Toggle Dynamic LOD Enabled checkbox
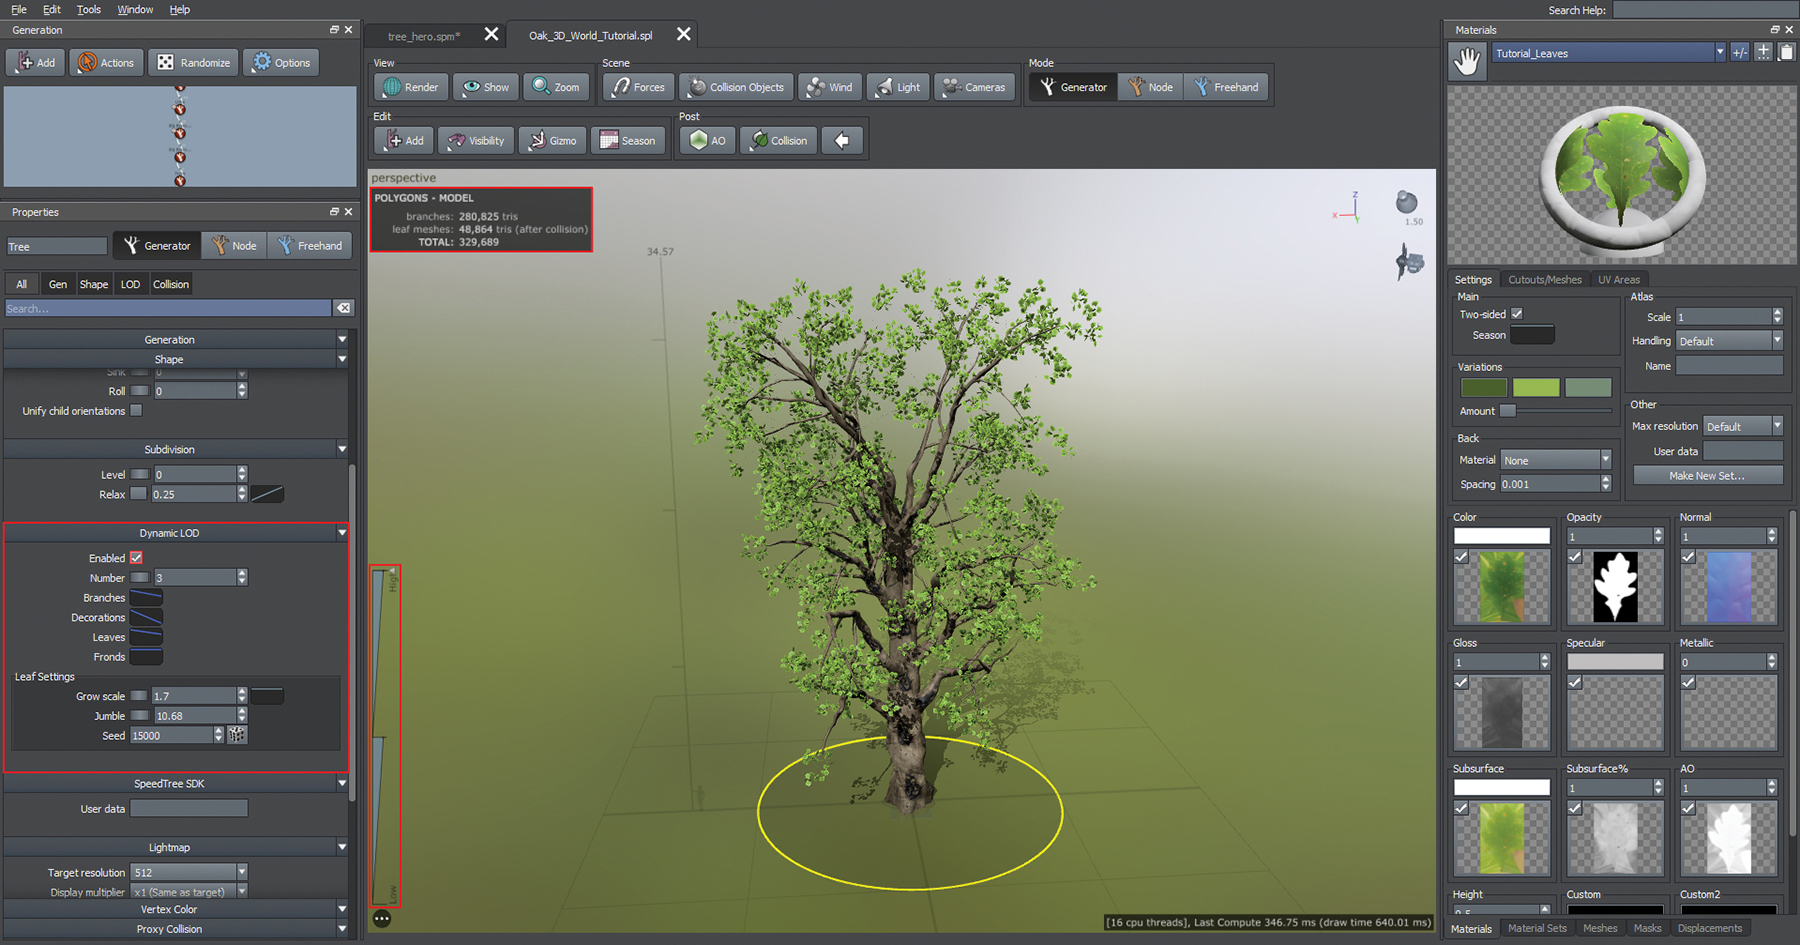Viewport: 1800px width, 945px height. click(x=136, y=558)
